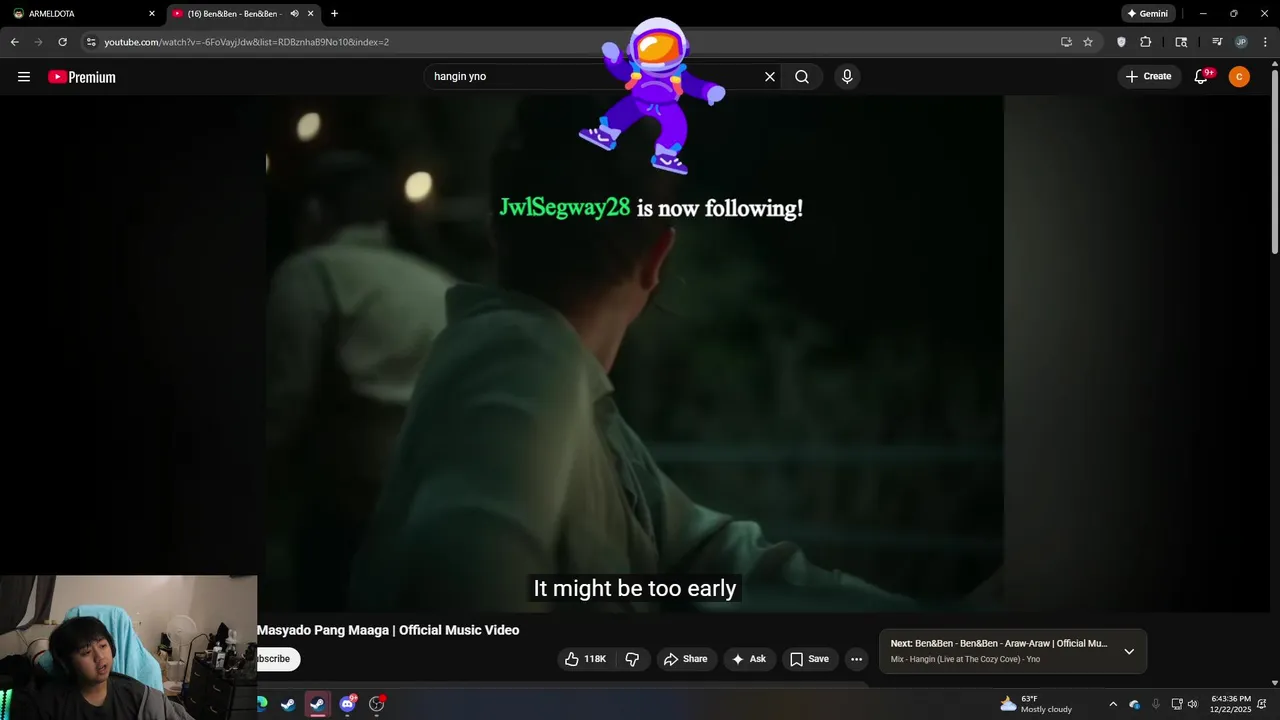Open shield extension icon
Screen dimensions: 1280x720
click(1121, 42)
